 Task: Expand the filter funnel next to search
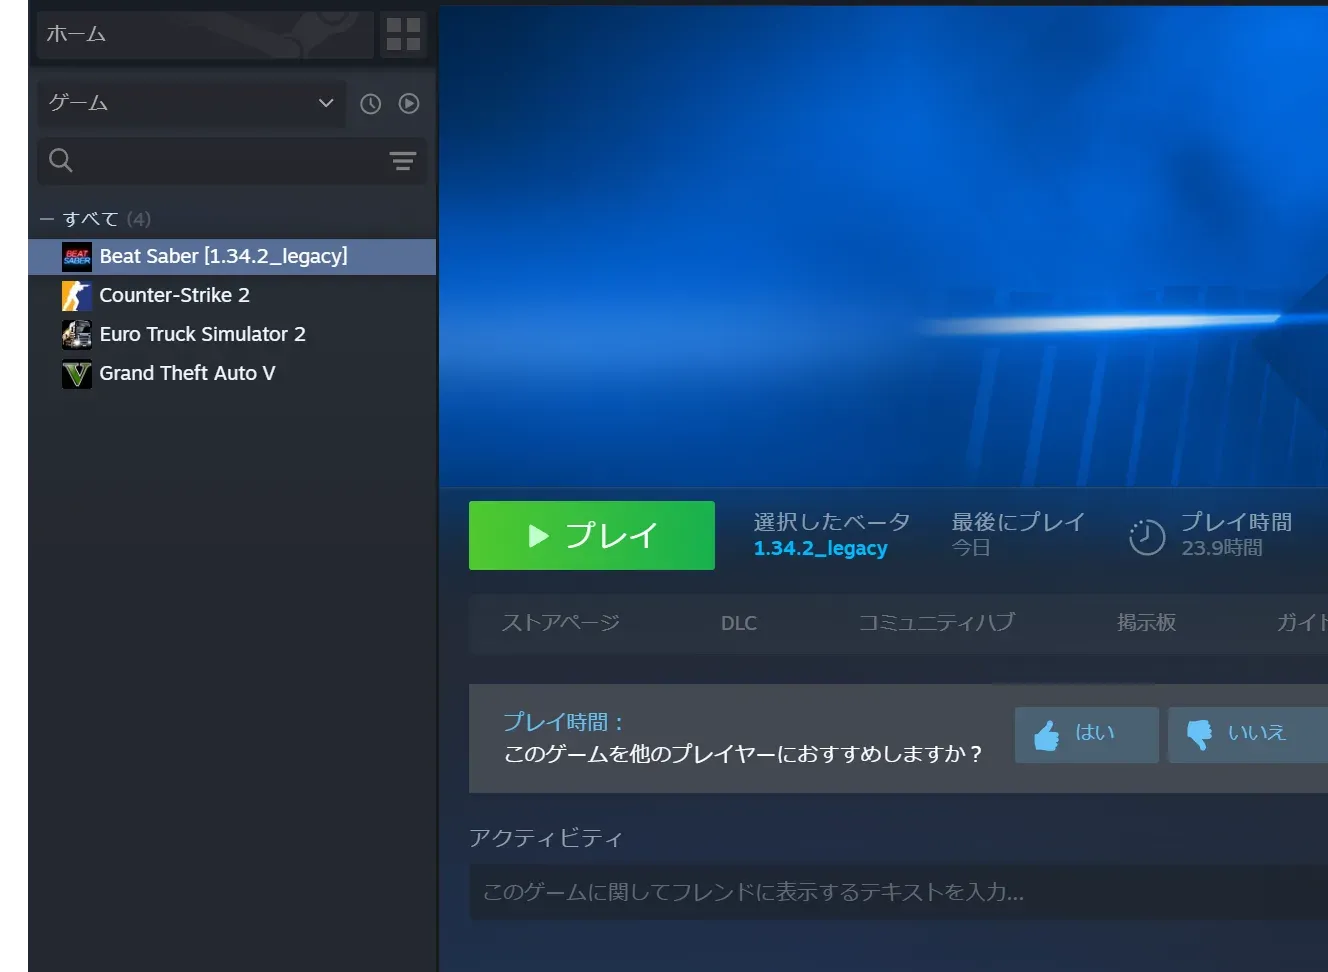[x=403, y=161]
